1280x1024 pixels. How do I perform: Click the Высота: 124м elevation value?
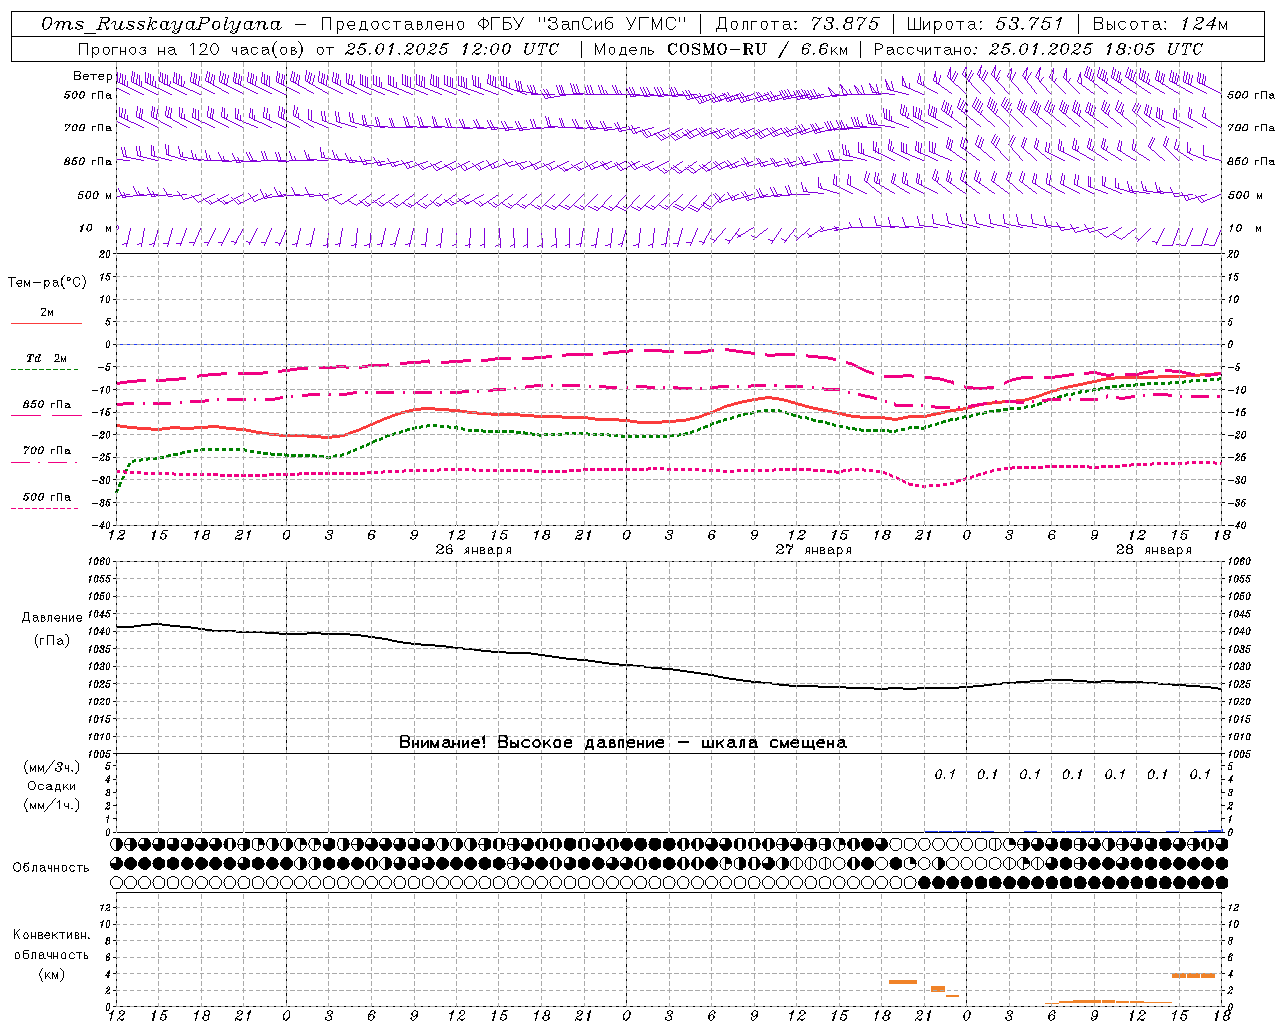point(1160,24)
